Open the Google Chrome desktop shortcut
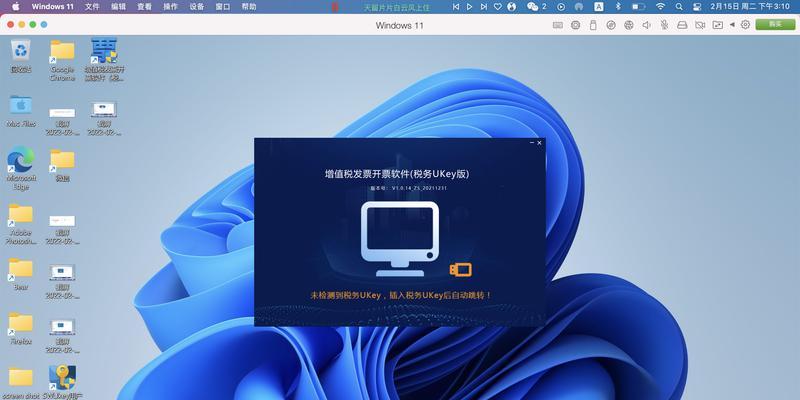 [62, 51]
